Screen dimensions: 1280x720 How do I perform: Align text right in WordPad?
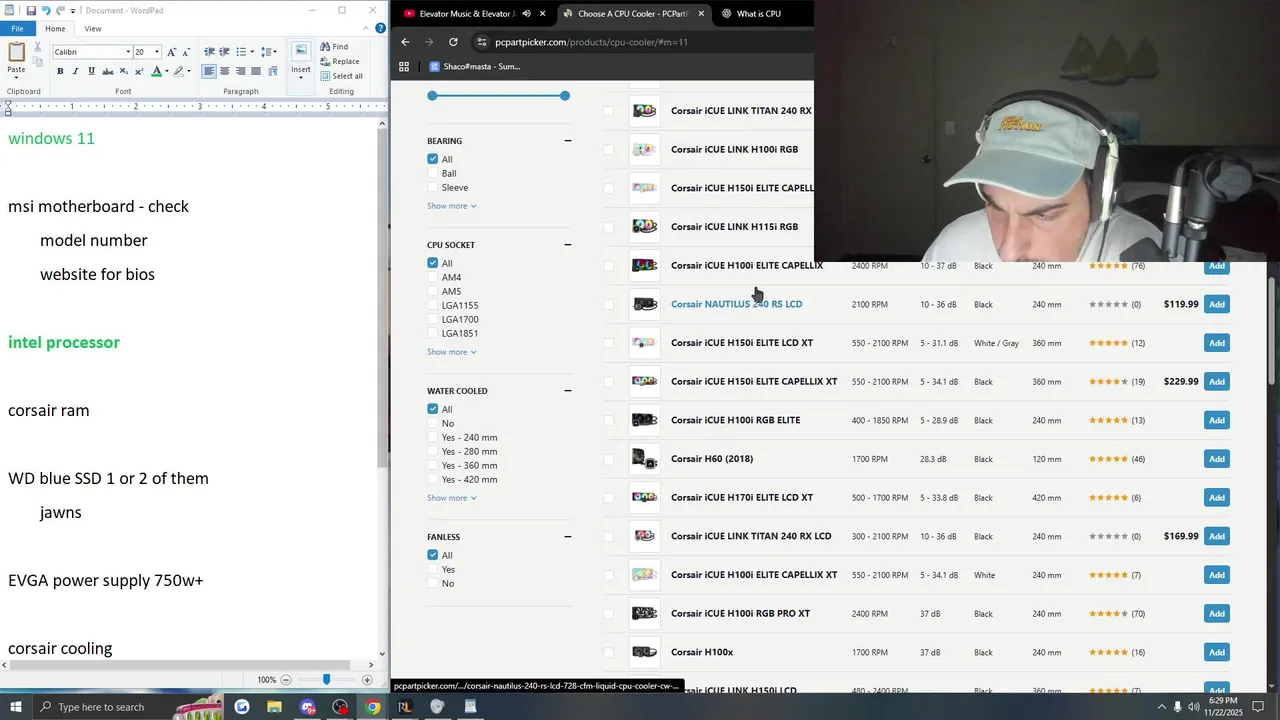click(241, 71)
